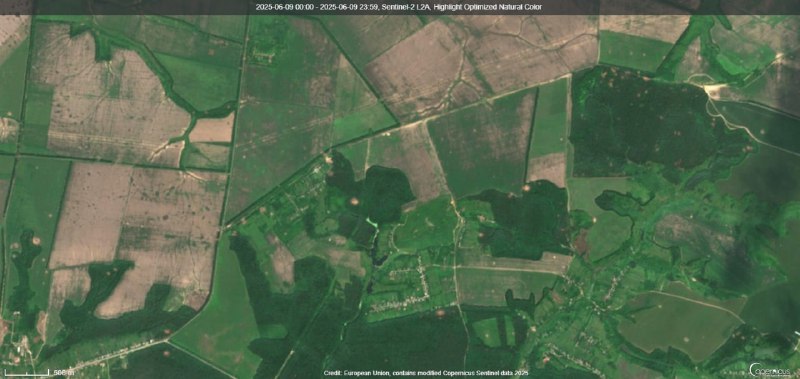The image size is (800, 379).
Task: Click the small pale clearing at the middle forest's top edge
Action: click(526, 188)
